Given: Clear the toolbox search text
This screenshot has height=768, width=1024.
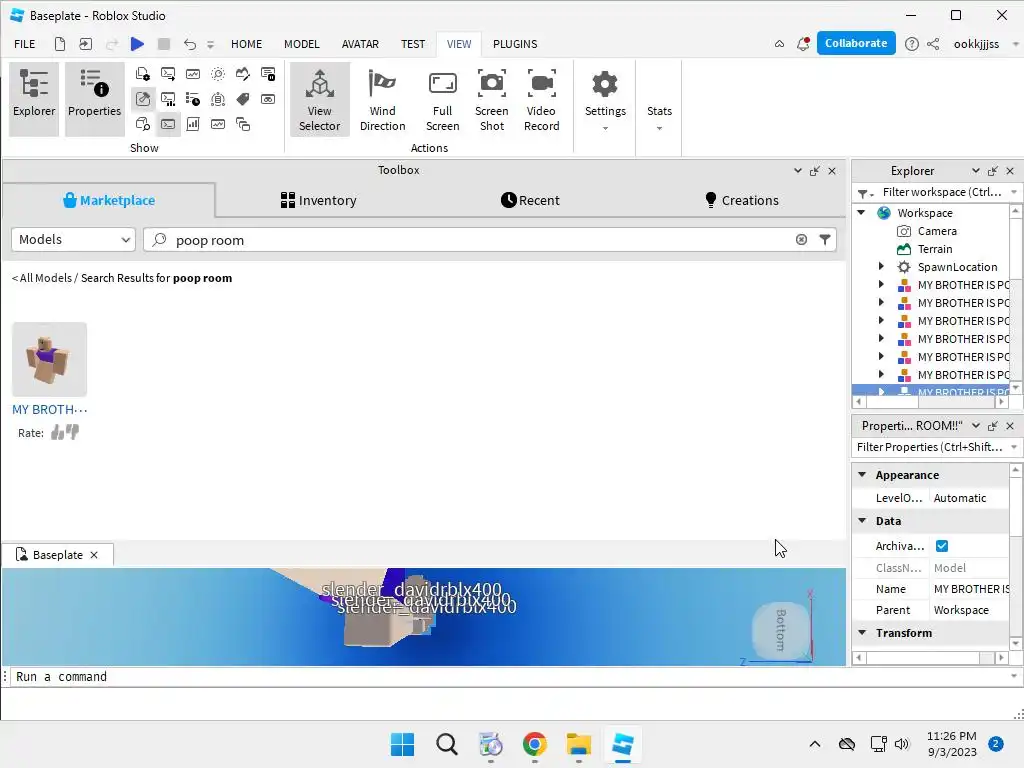Looking at the screenshot, I should pos(801,240).
